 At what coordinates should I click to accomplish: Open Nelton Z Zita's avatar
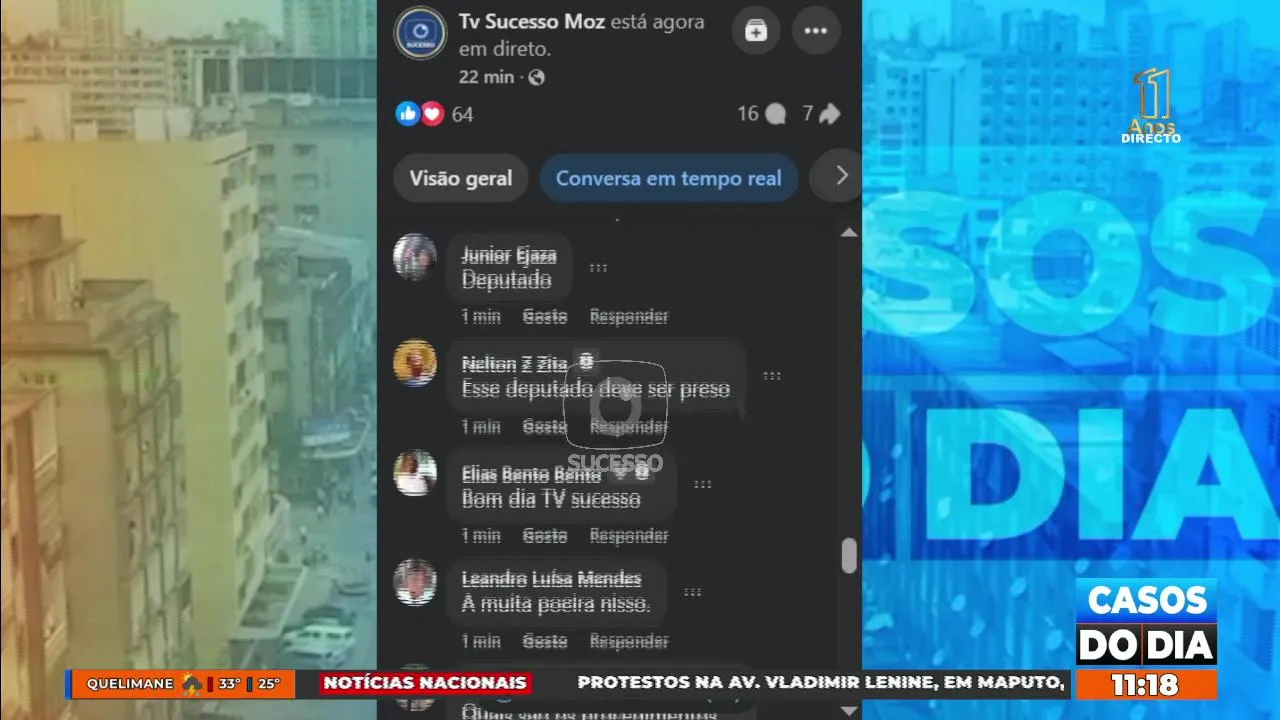415,363
